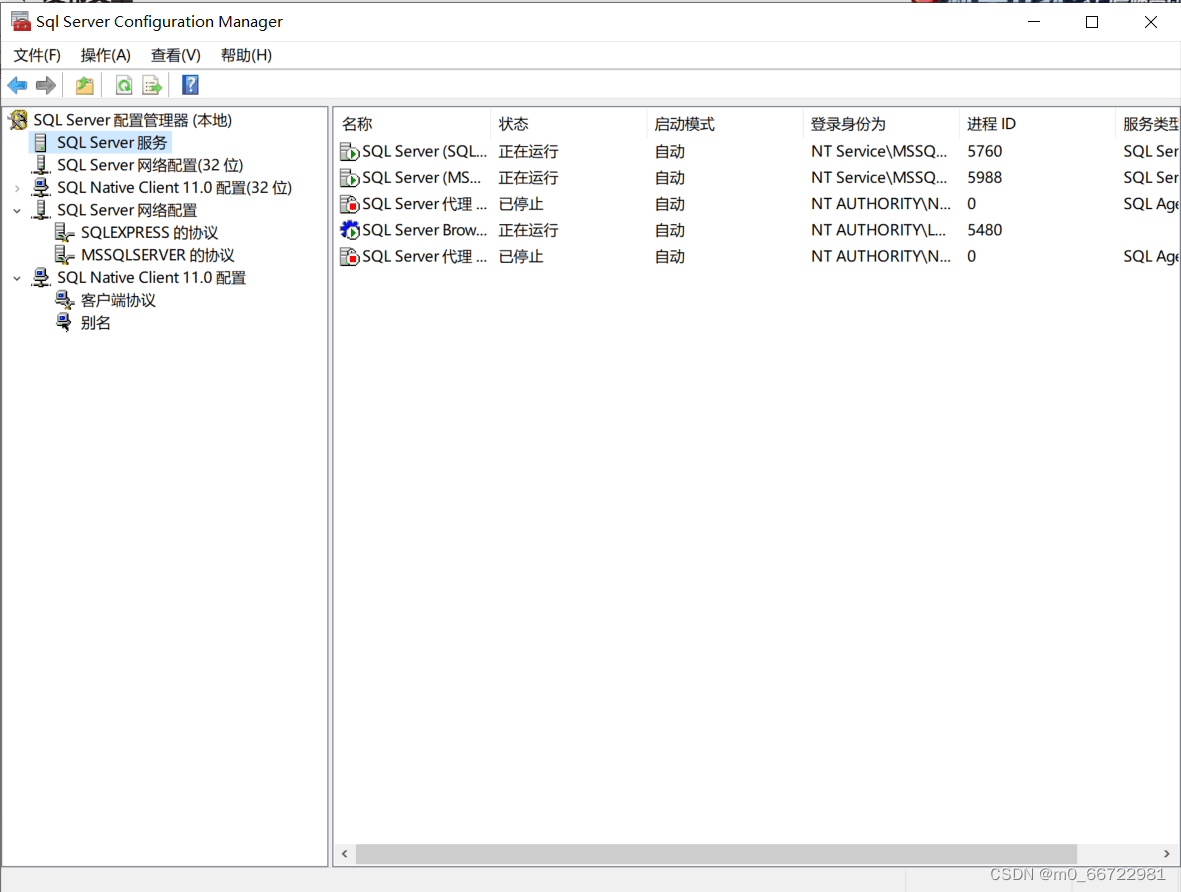Click the 客户端协议 node icon

click(65, 300)
